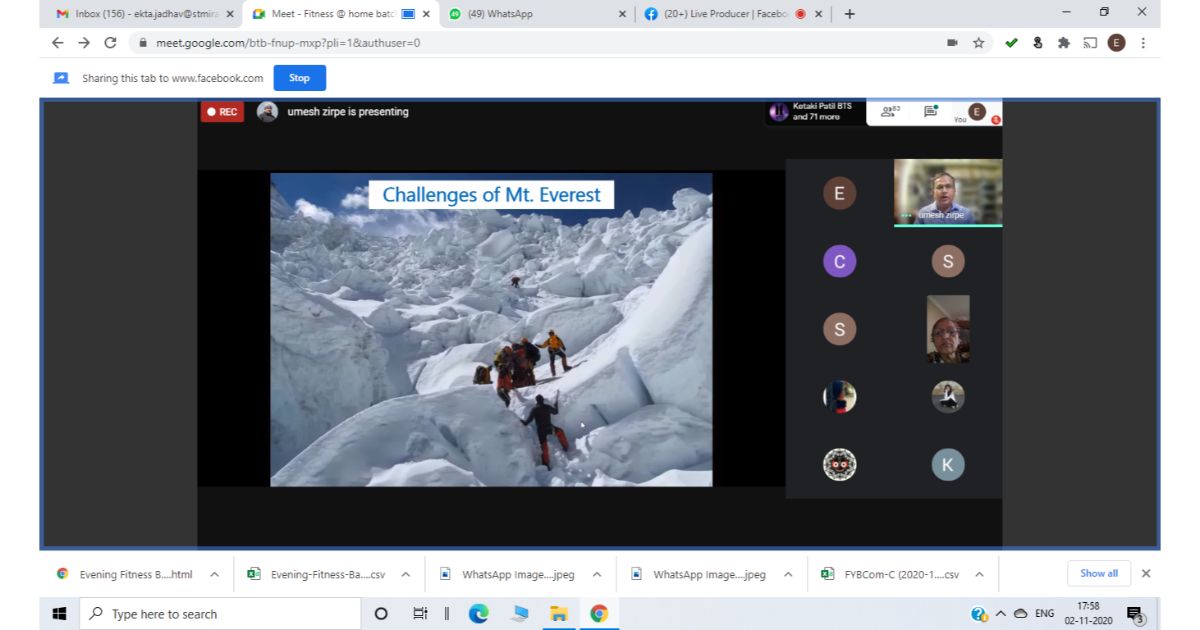The image size is (1200, 630).
Task: Click the Chrome icon in the taskbar
Action: click(x=599, y=614)
